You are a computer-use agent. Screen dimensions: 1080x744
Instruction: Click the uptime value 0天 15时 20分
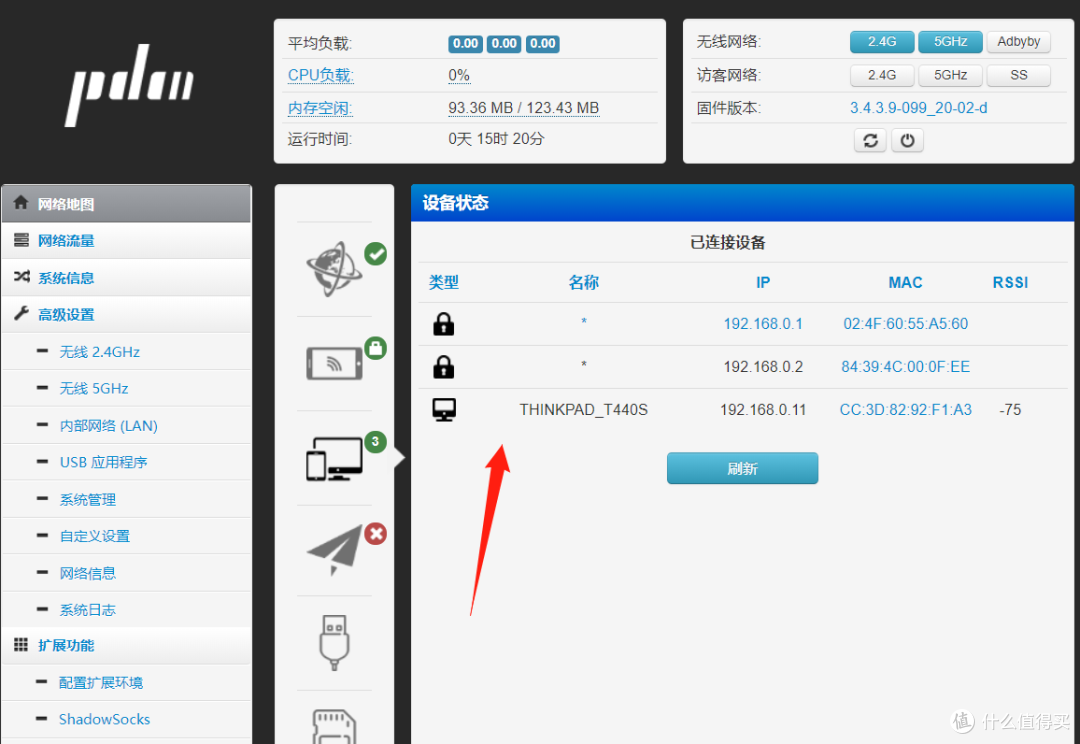tap(496, 139)
